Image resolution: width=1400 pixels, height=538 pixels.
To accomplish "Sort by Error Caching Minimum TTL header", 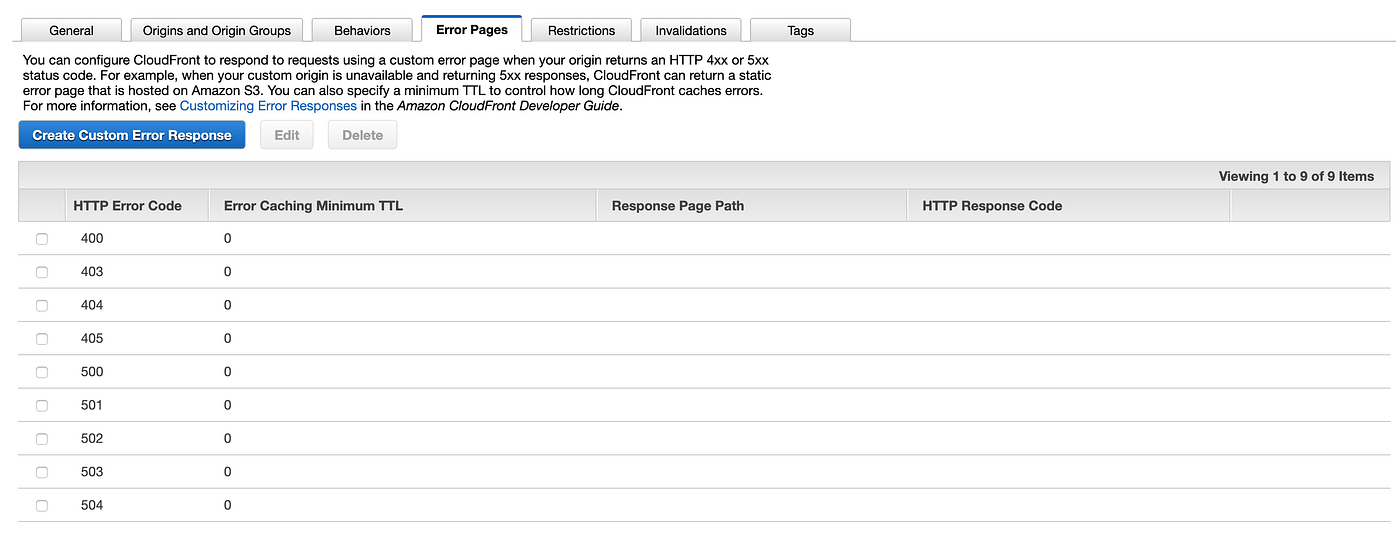I will click(402, 205).
